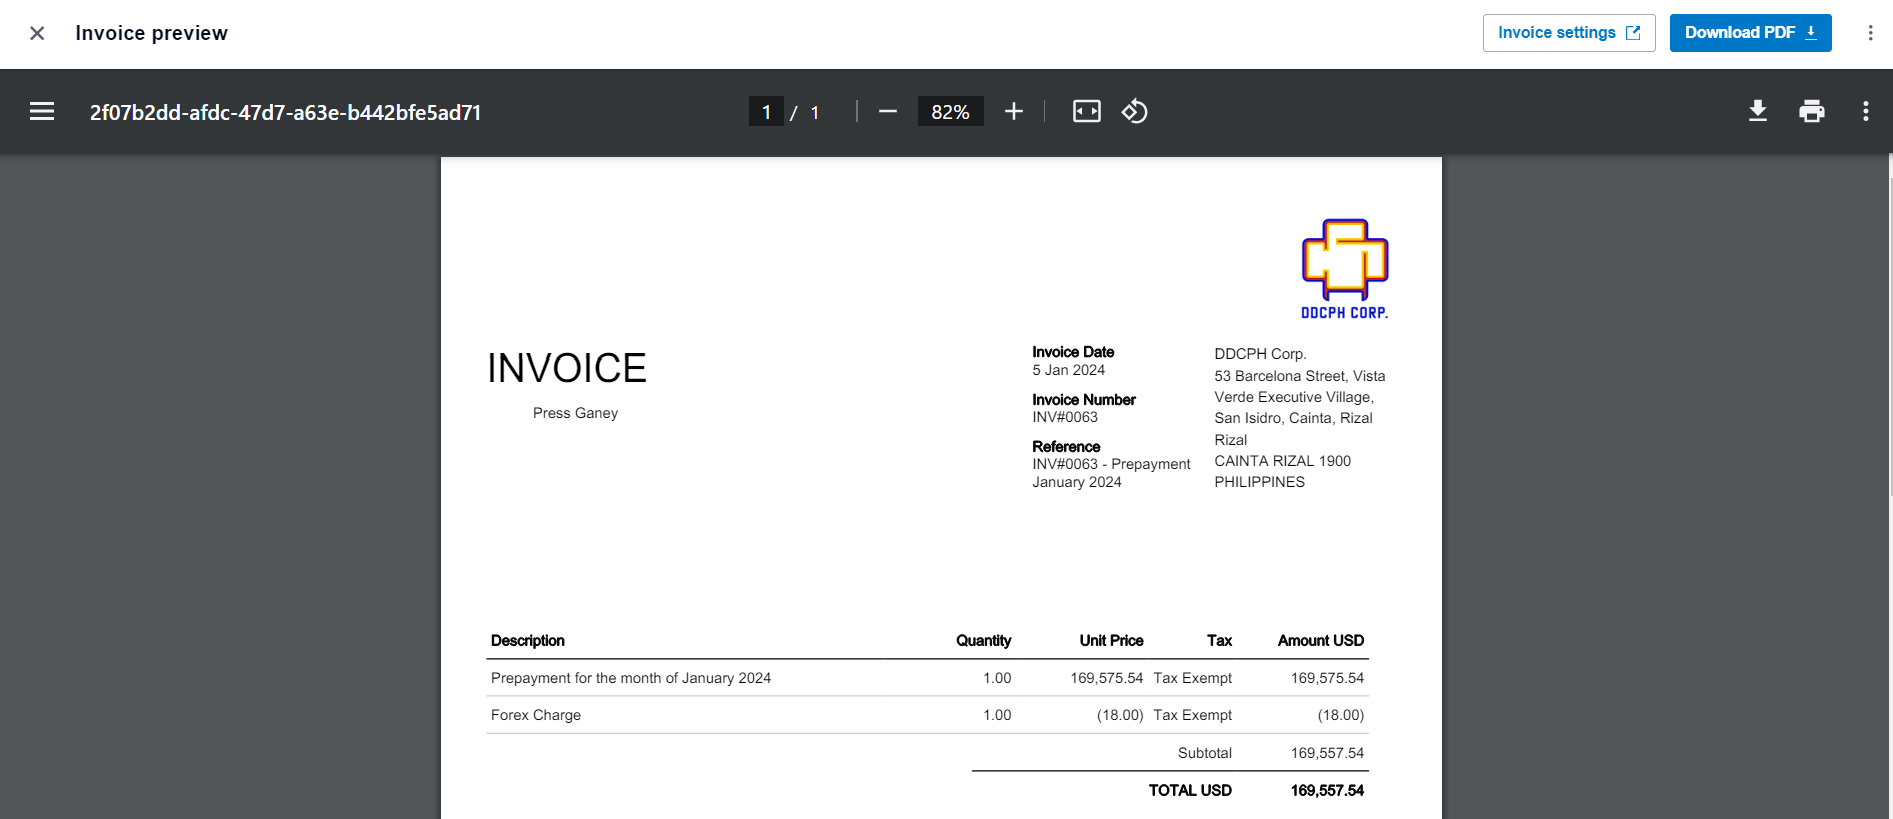1893x819 pixels.
Task: Fit the PDF to page
Action: pyautogui.click(x=1087, y=112)
